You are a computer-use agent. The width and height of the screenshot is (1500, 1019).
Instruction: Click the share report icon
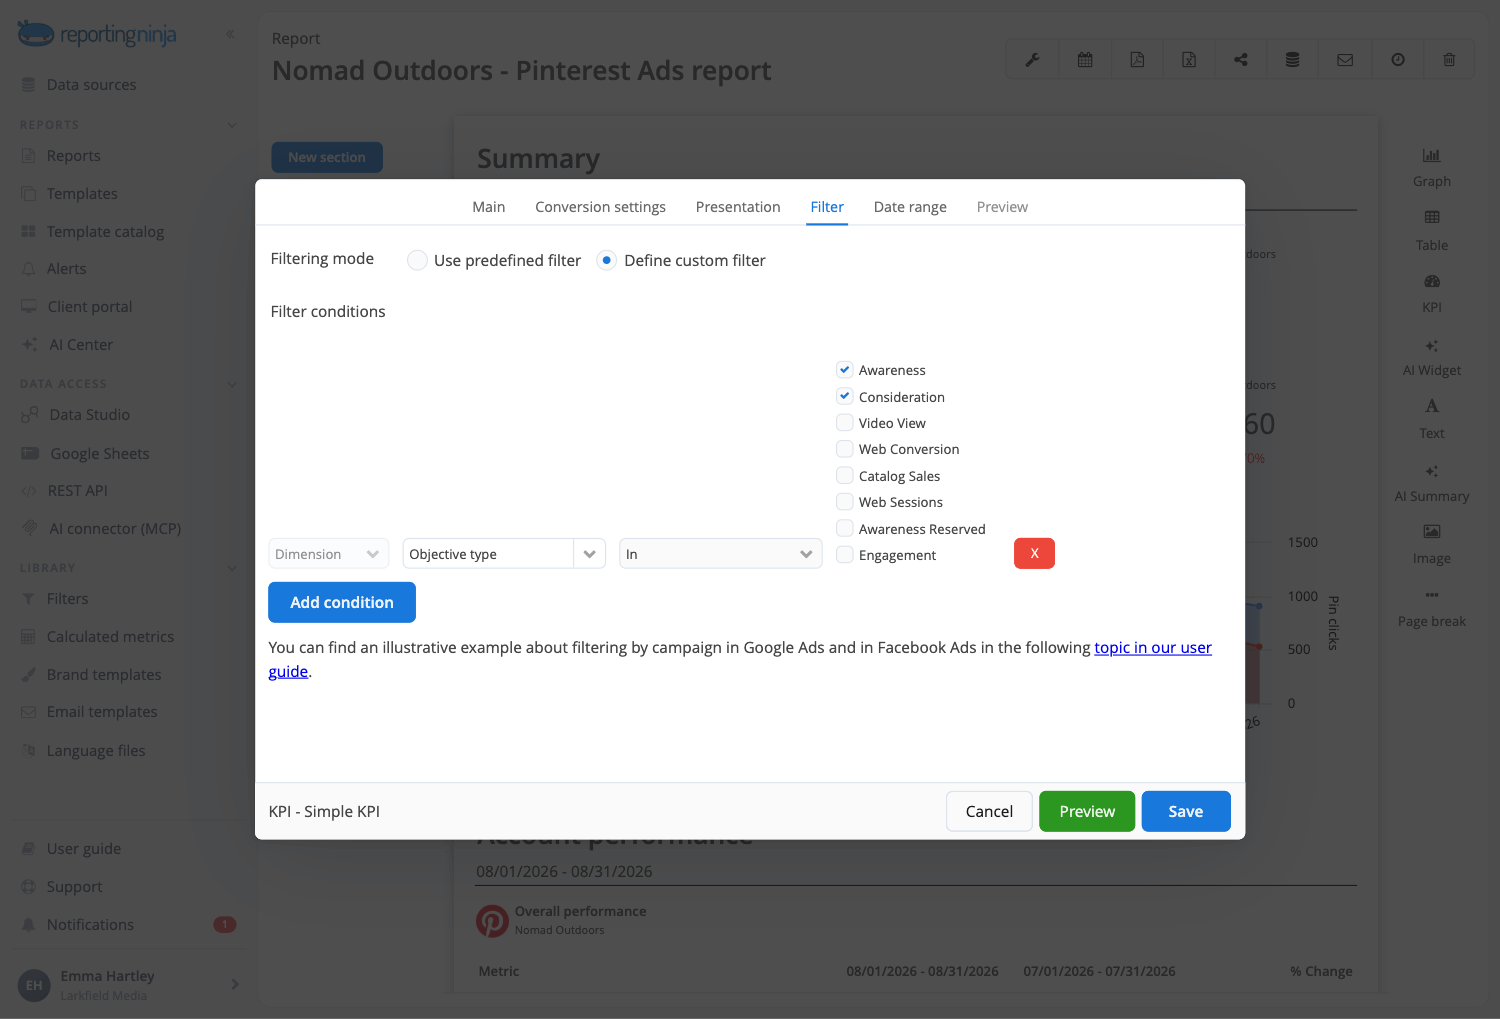pos(1241,60)
